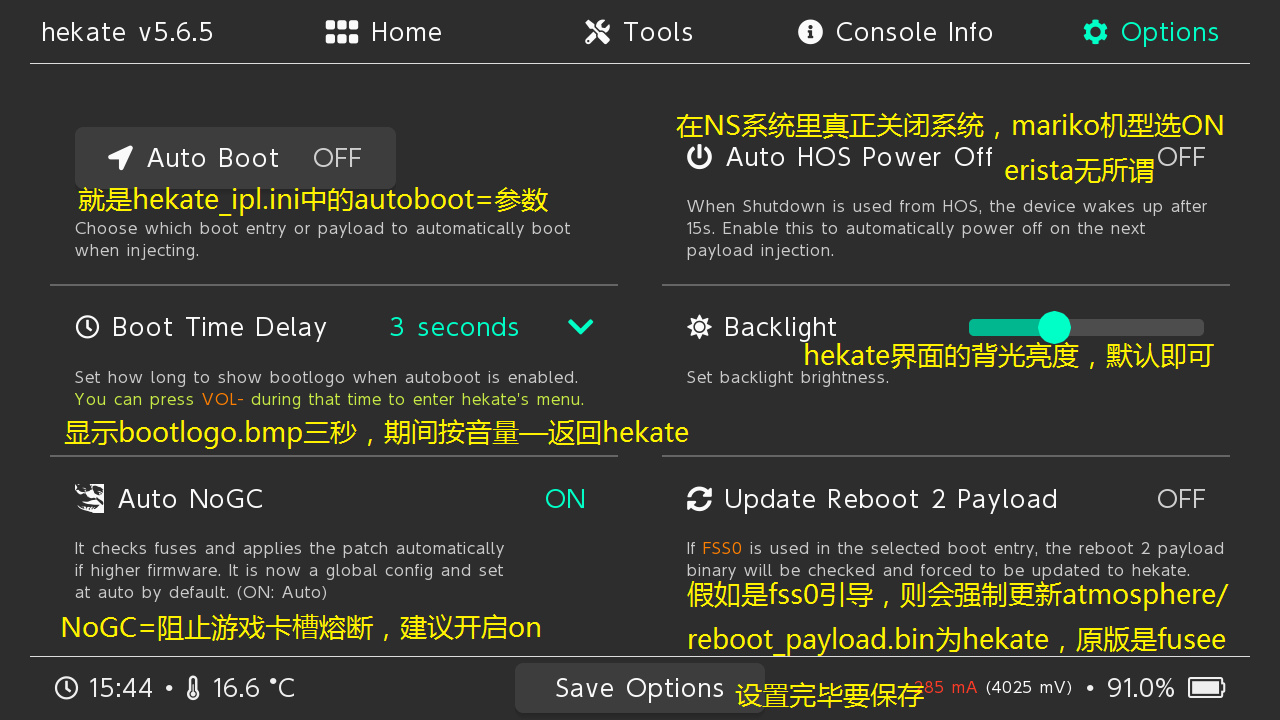This screenshot has width=1280, height=720.
Task: Click the Update Reboot 2 Payload refresh icon
Action: point(699,499)
